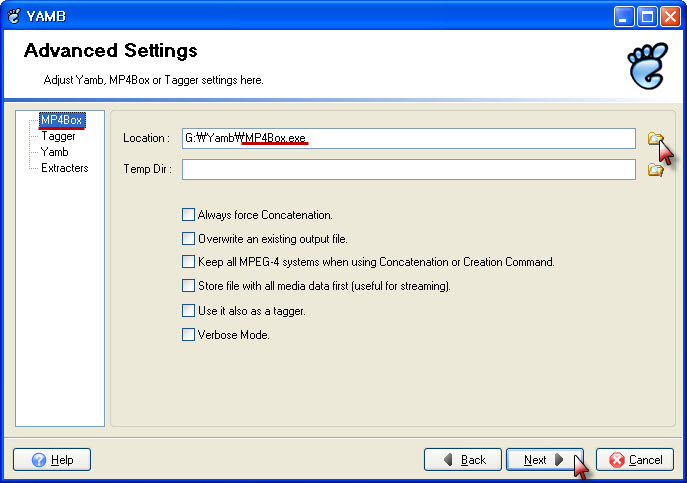The width and height of the screenshot is (687, 483).
Task: Check Store file with all media data first
Action: pyautogui.click(x=188, y=286)
